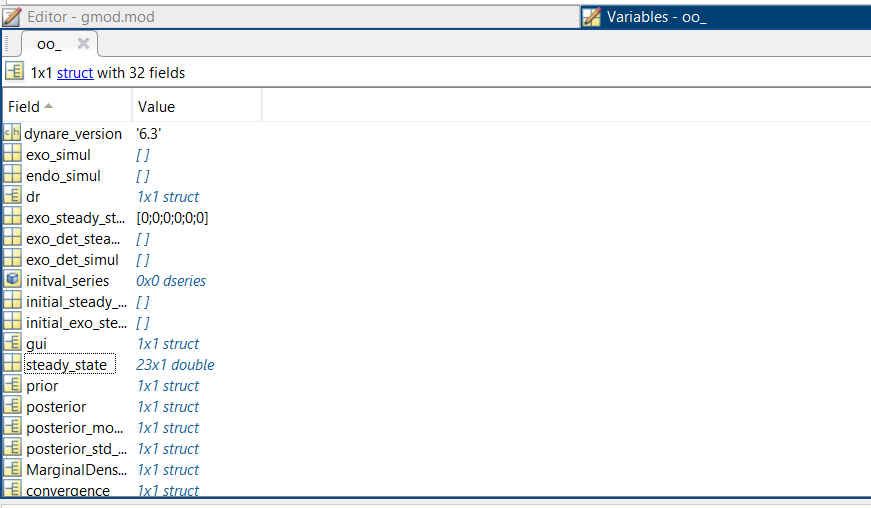This screenshot has width=871, height=508.
Task: Select the posterior_std_... field name
Action: click(76, 449)
